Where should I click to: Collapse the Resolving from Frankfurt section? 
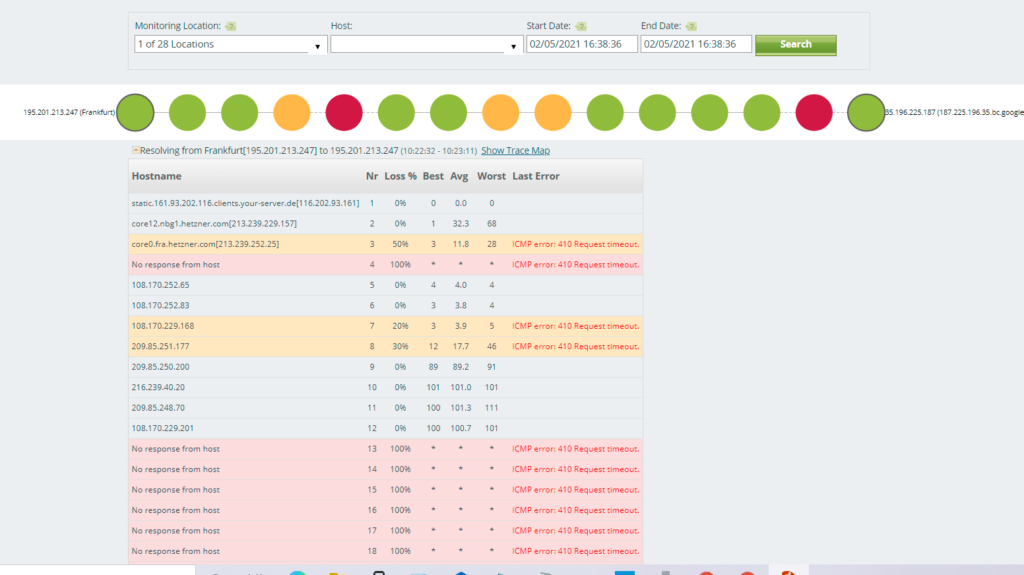coord(135,150)
